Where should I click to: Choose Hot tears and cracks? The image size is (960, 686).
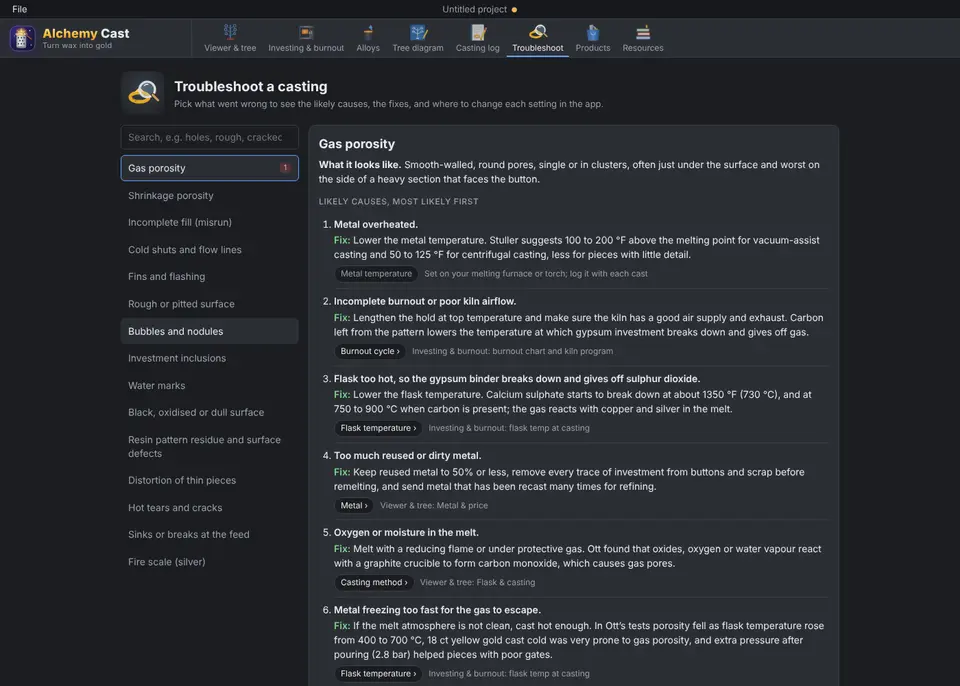[209, 507]
